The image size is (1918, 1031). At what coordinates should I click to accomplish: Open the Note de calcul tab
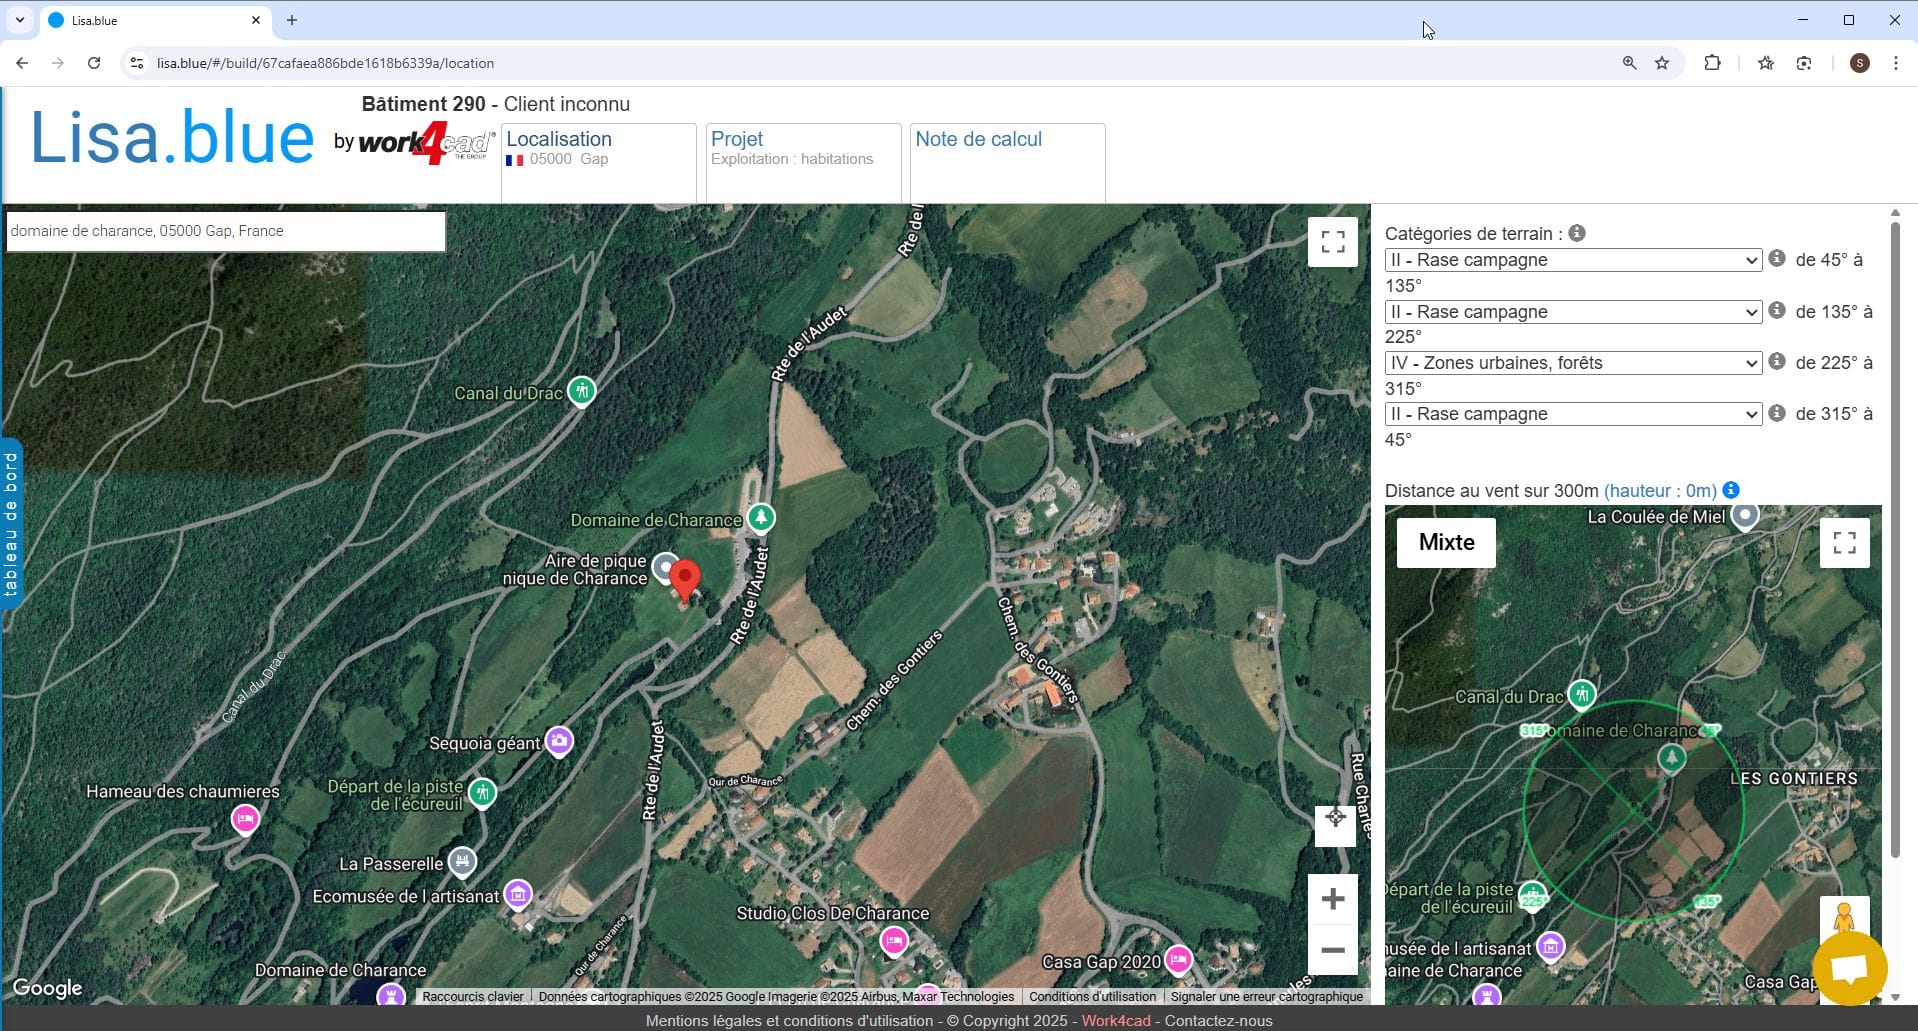(x=1008, y=163)
